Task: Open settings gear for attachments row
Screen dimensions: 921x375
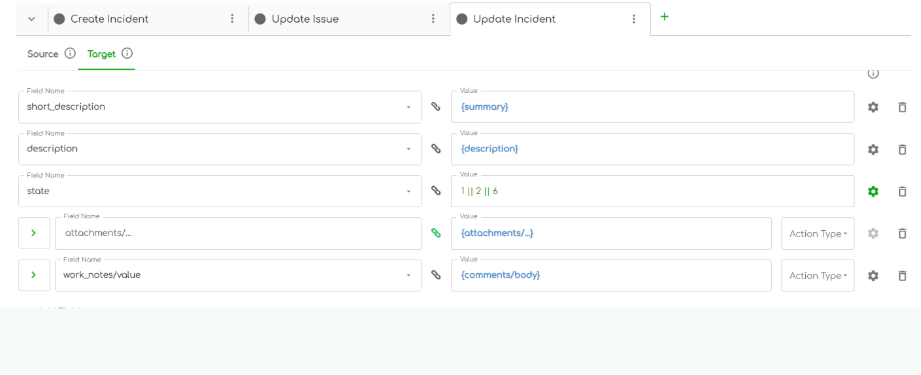Action: 873,233
